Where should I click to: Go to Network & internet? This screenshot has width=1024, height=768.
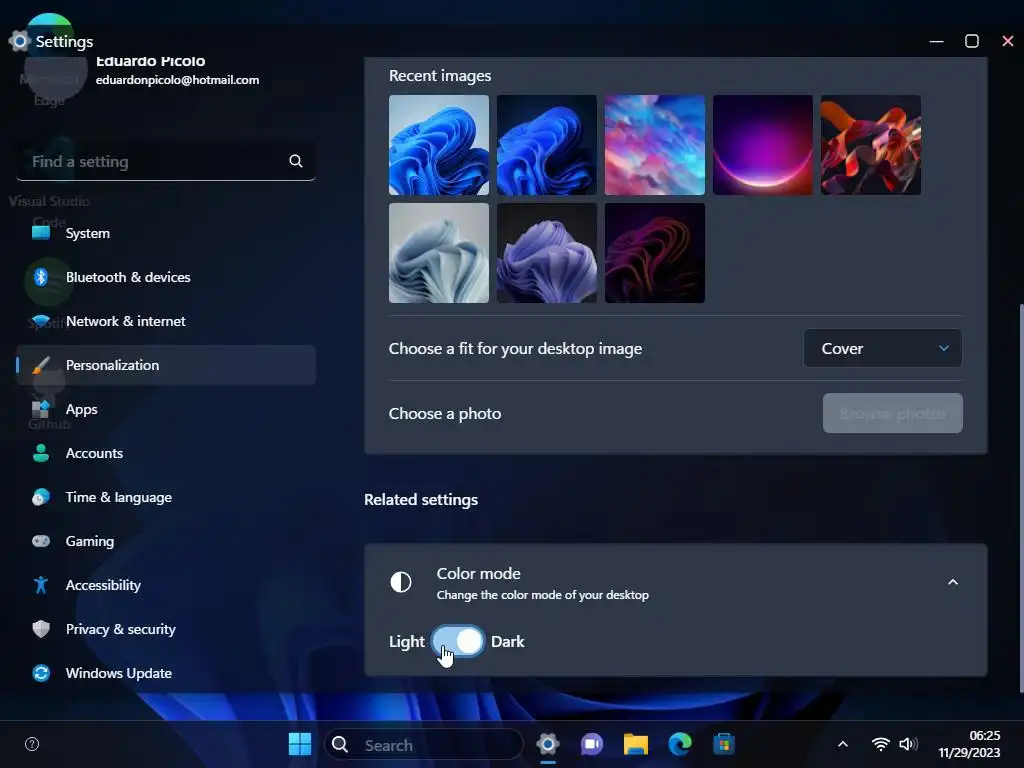click(166, 321)
